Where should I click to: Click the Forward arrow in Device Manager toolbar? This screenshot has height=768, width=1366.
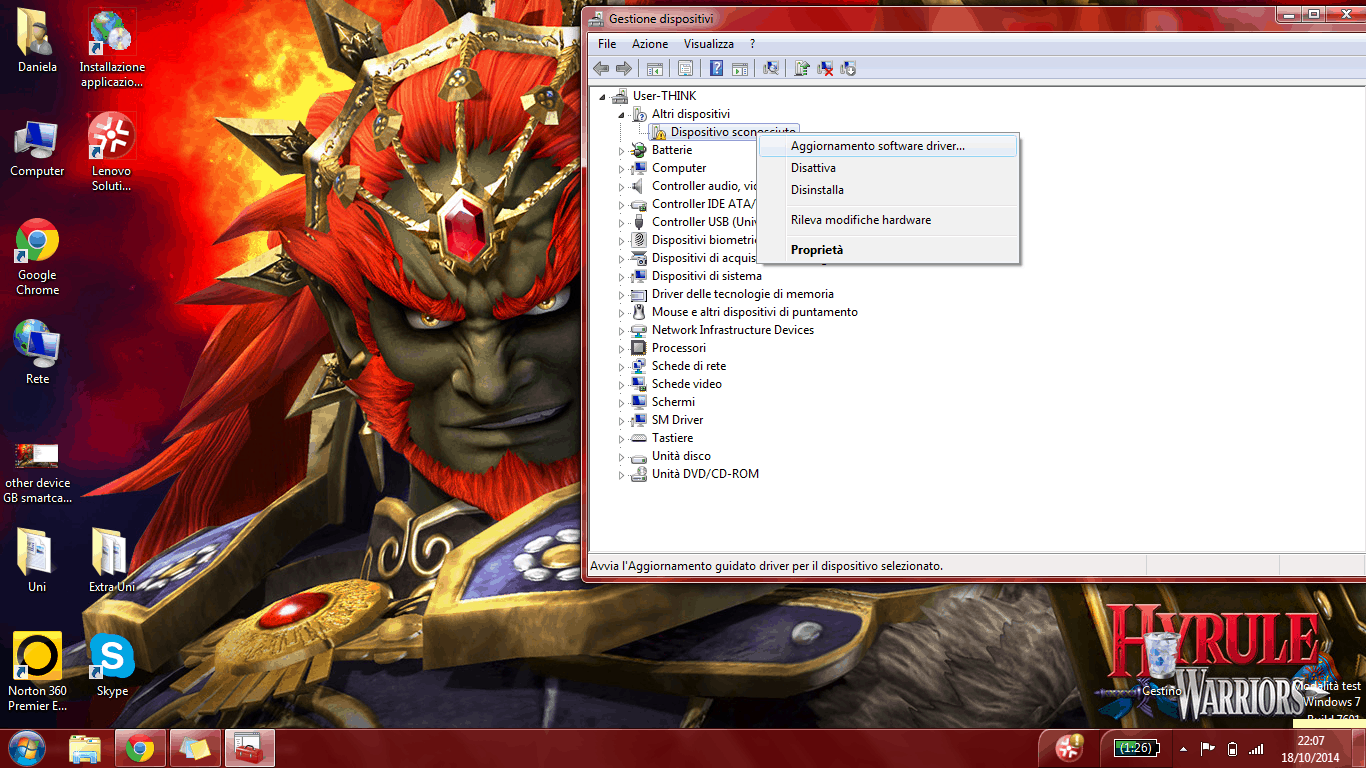(623, 68)
